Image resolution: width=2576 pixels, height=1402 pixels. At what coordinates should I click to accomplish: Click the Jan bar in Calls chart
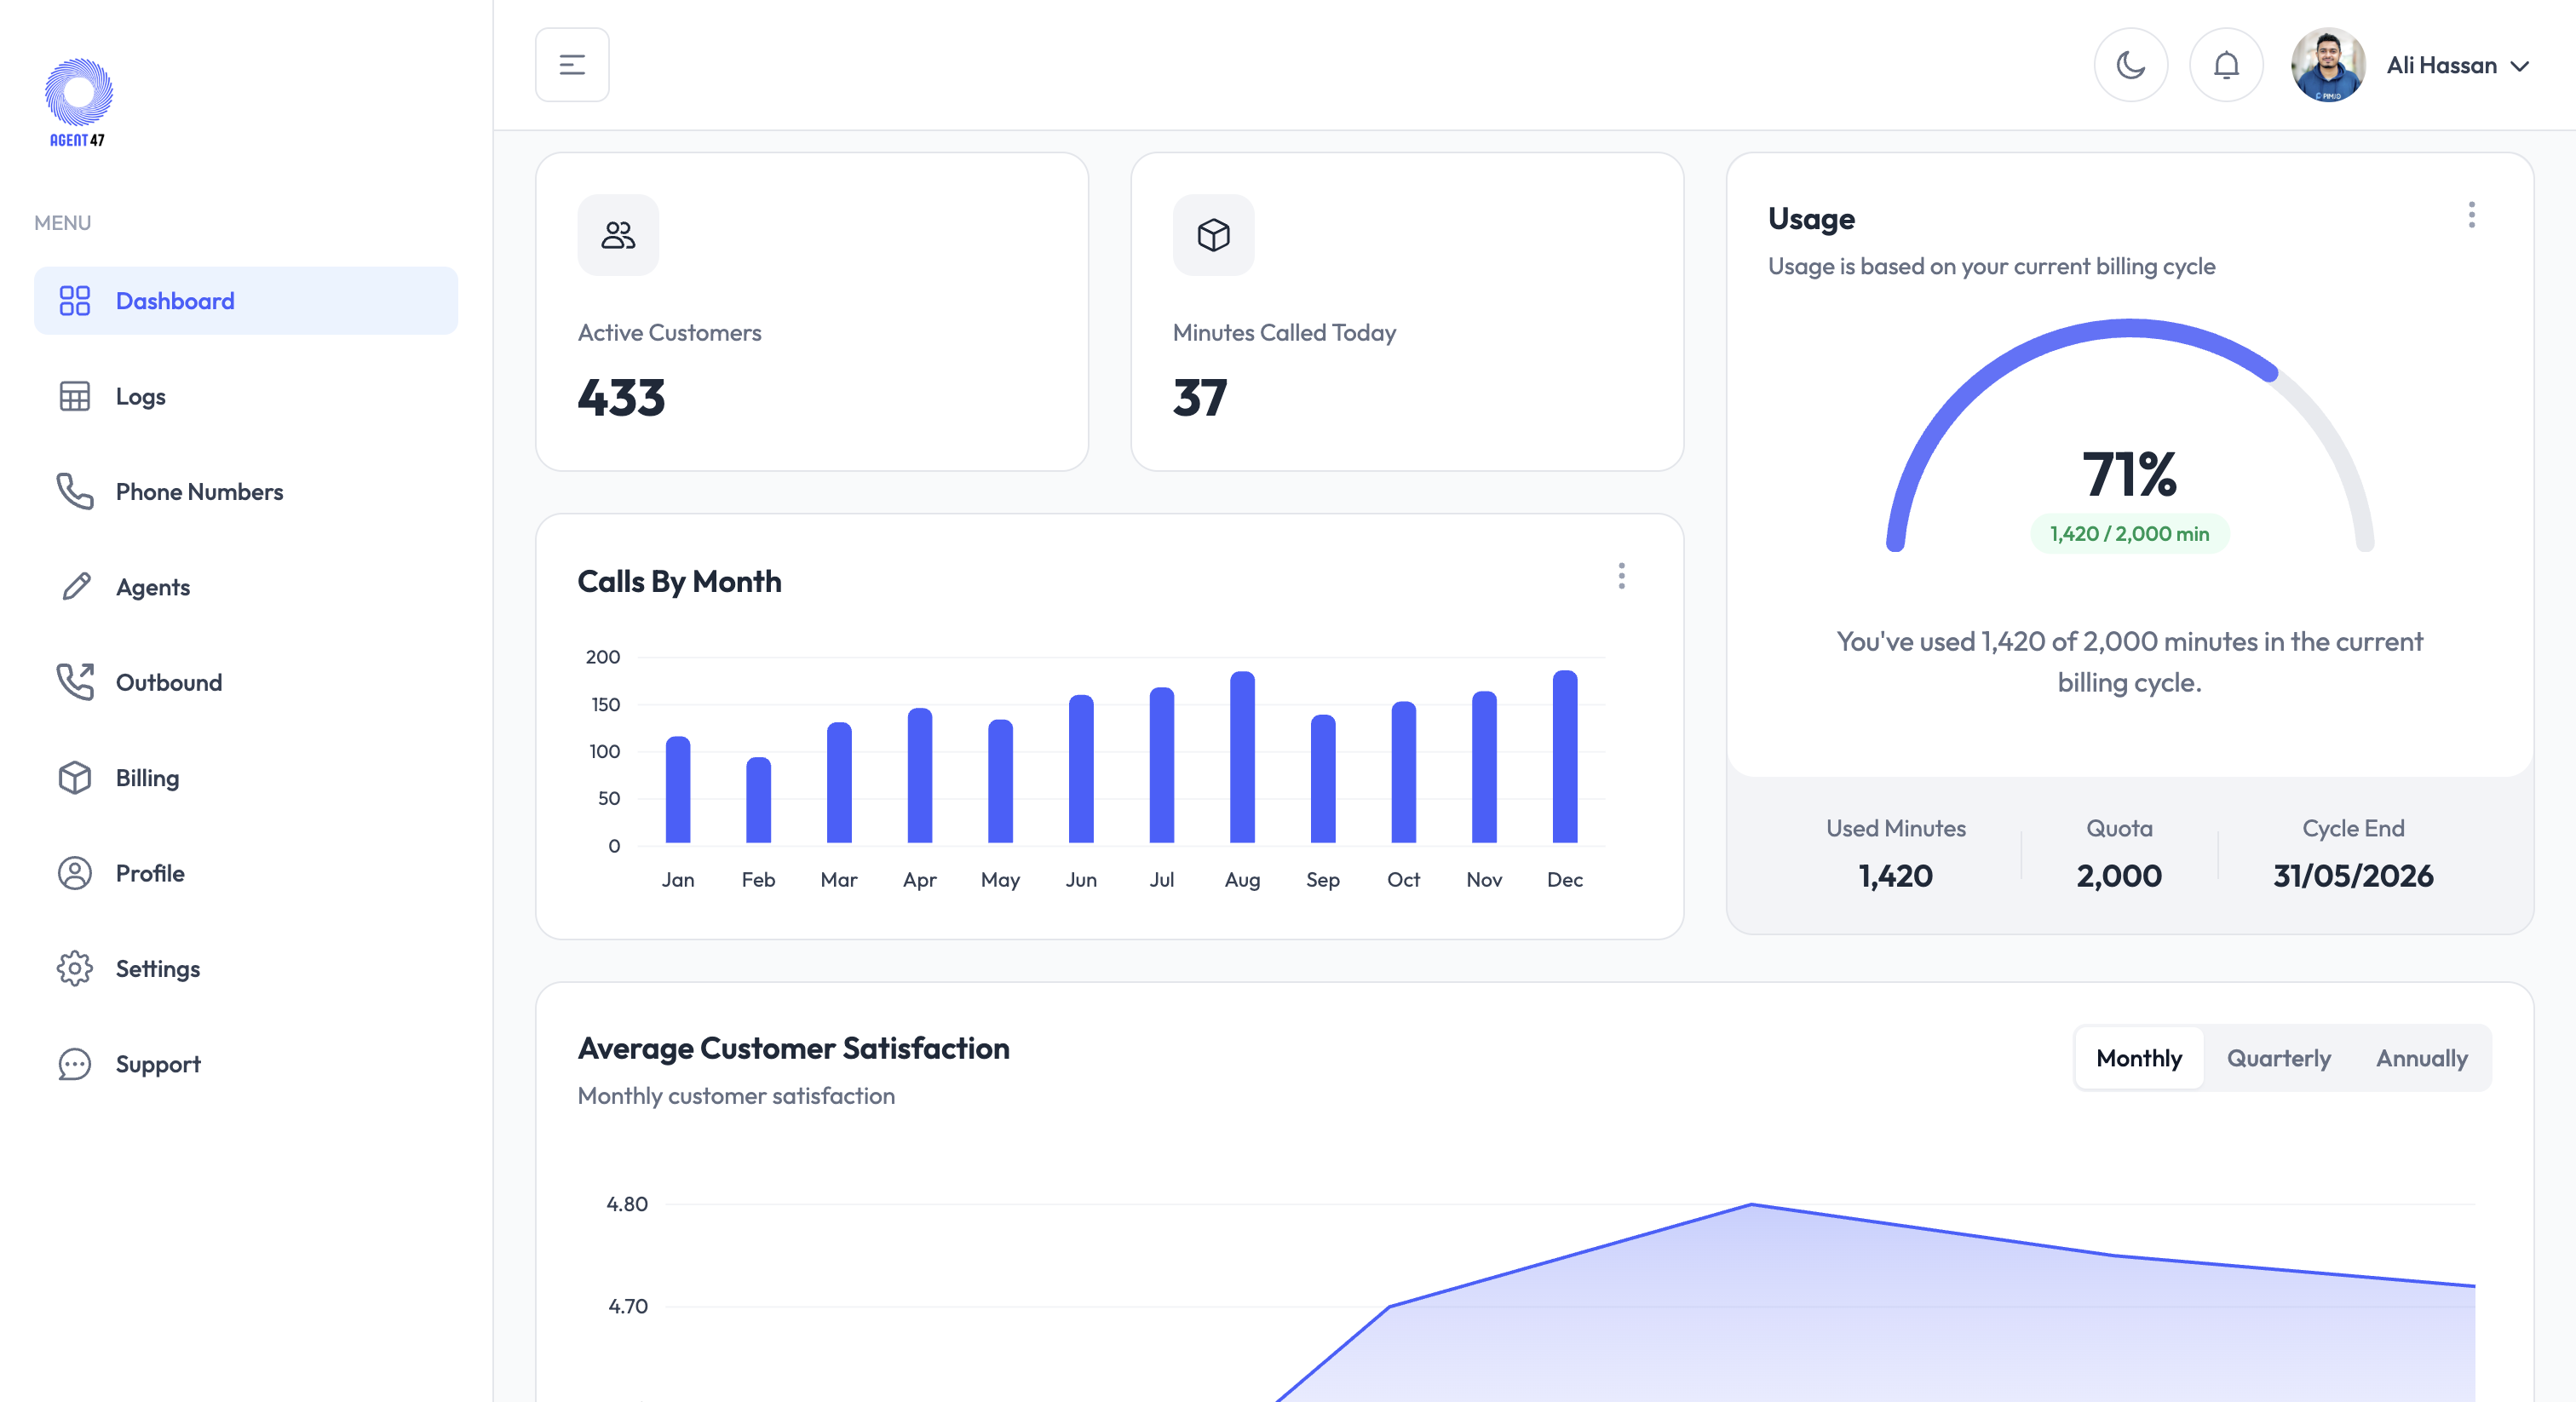[x=678, y=790]
